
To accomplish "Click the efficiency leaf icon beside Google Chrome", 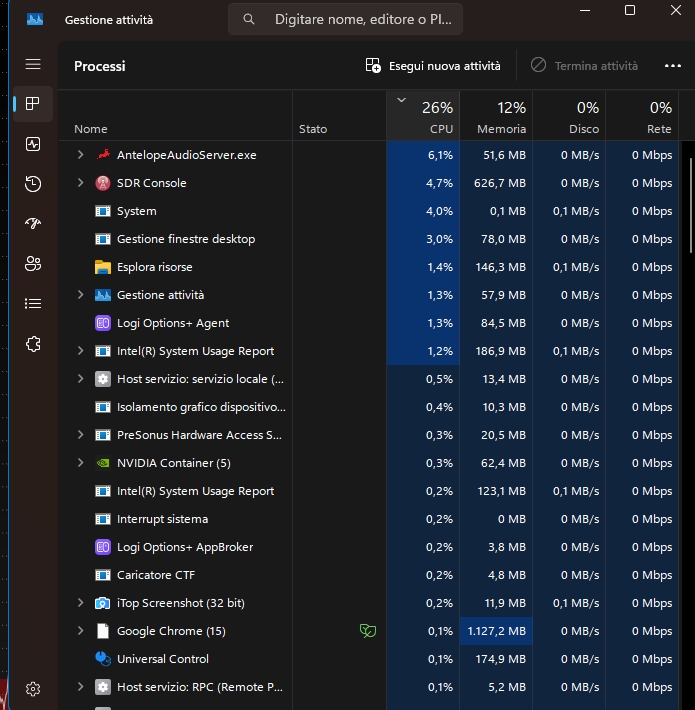I will coord(368,631).
